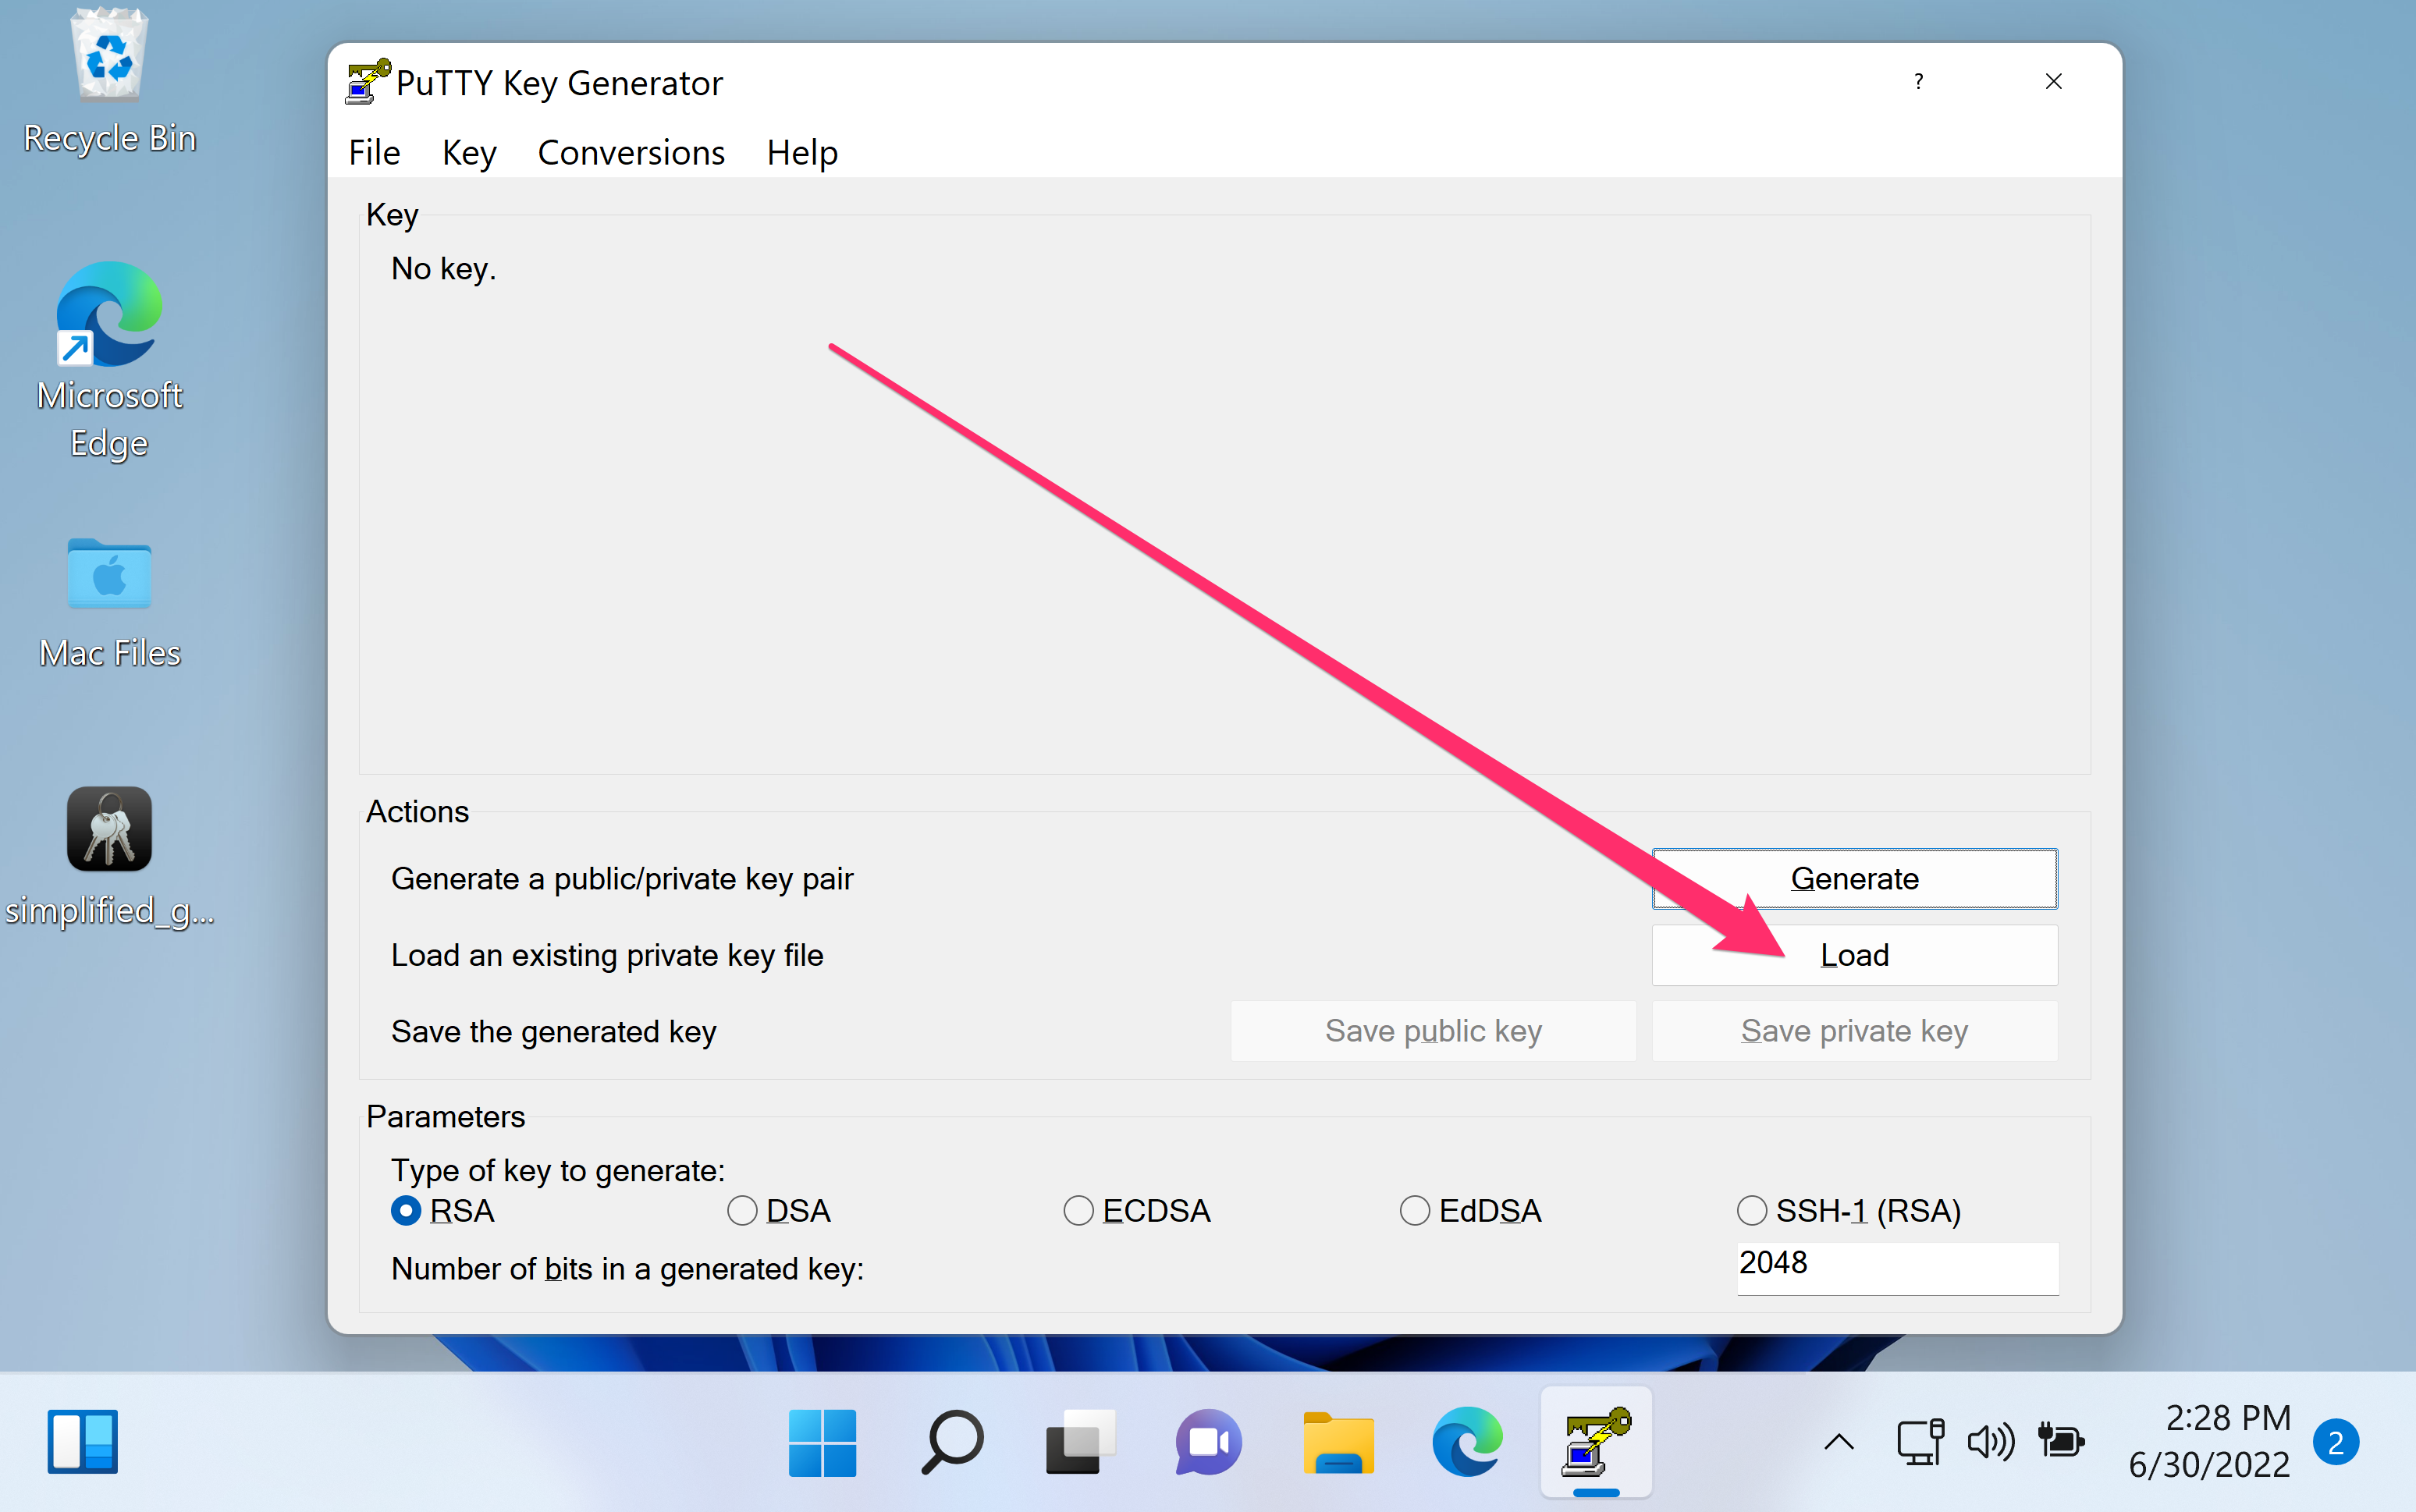Click the 'Number of bits in a generated key:' label
2416x1512 pixels.
627,1269
